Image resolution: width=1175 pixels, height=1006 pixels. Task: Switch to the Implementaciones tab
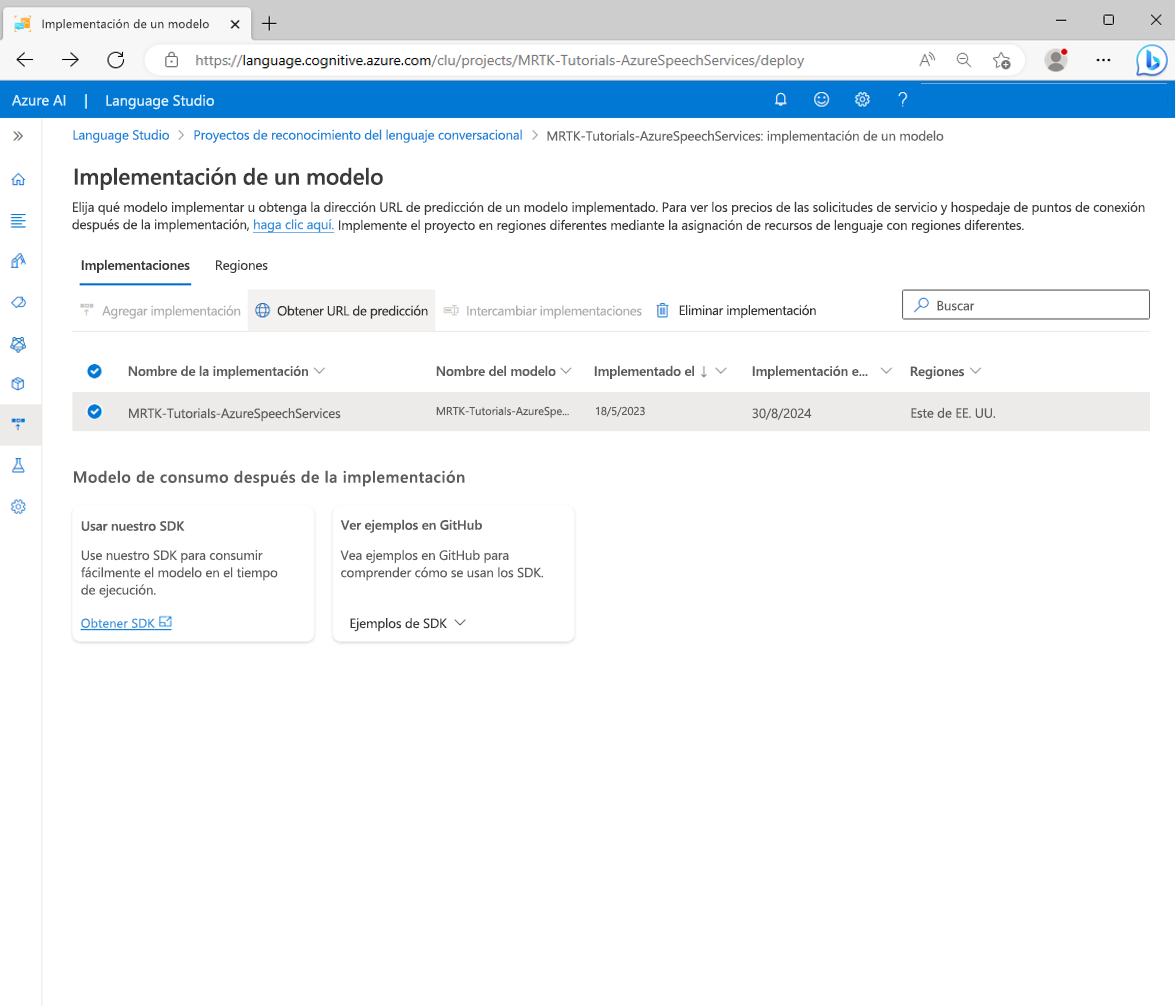coord(136,265)
